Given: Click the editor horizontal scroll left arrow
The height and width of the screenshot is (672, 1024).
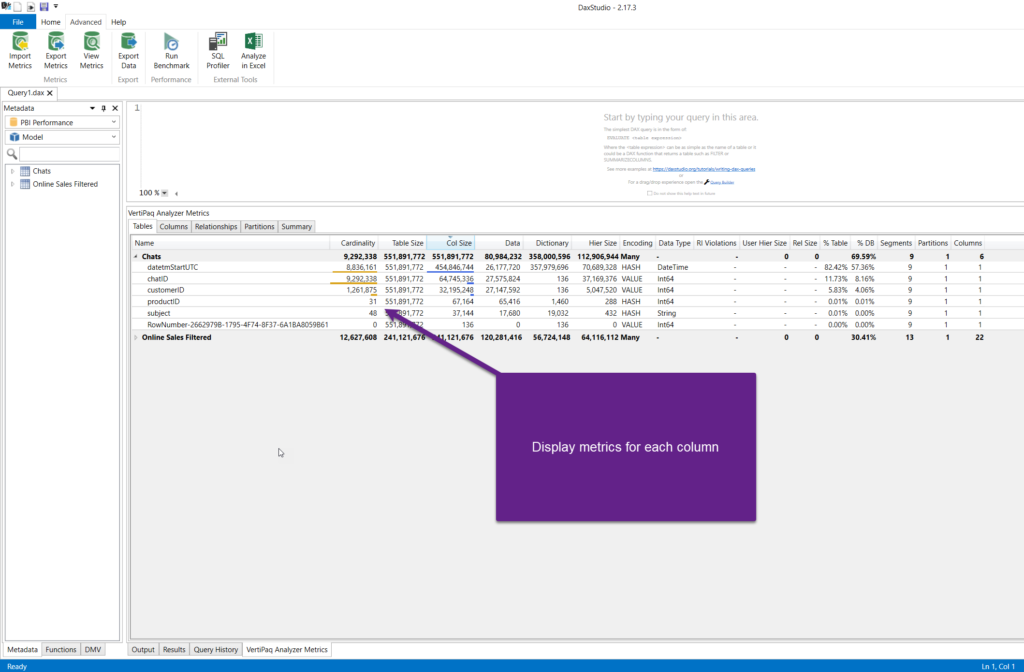Looking at the screenshot, I should pyautogui.click(x=176, y=193).
